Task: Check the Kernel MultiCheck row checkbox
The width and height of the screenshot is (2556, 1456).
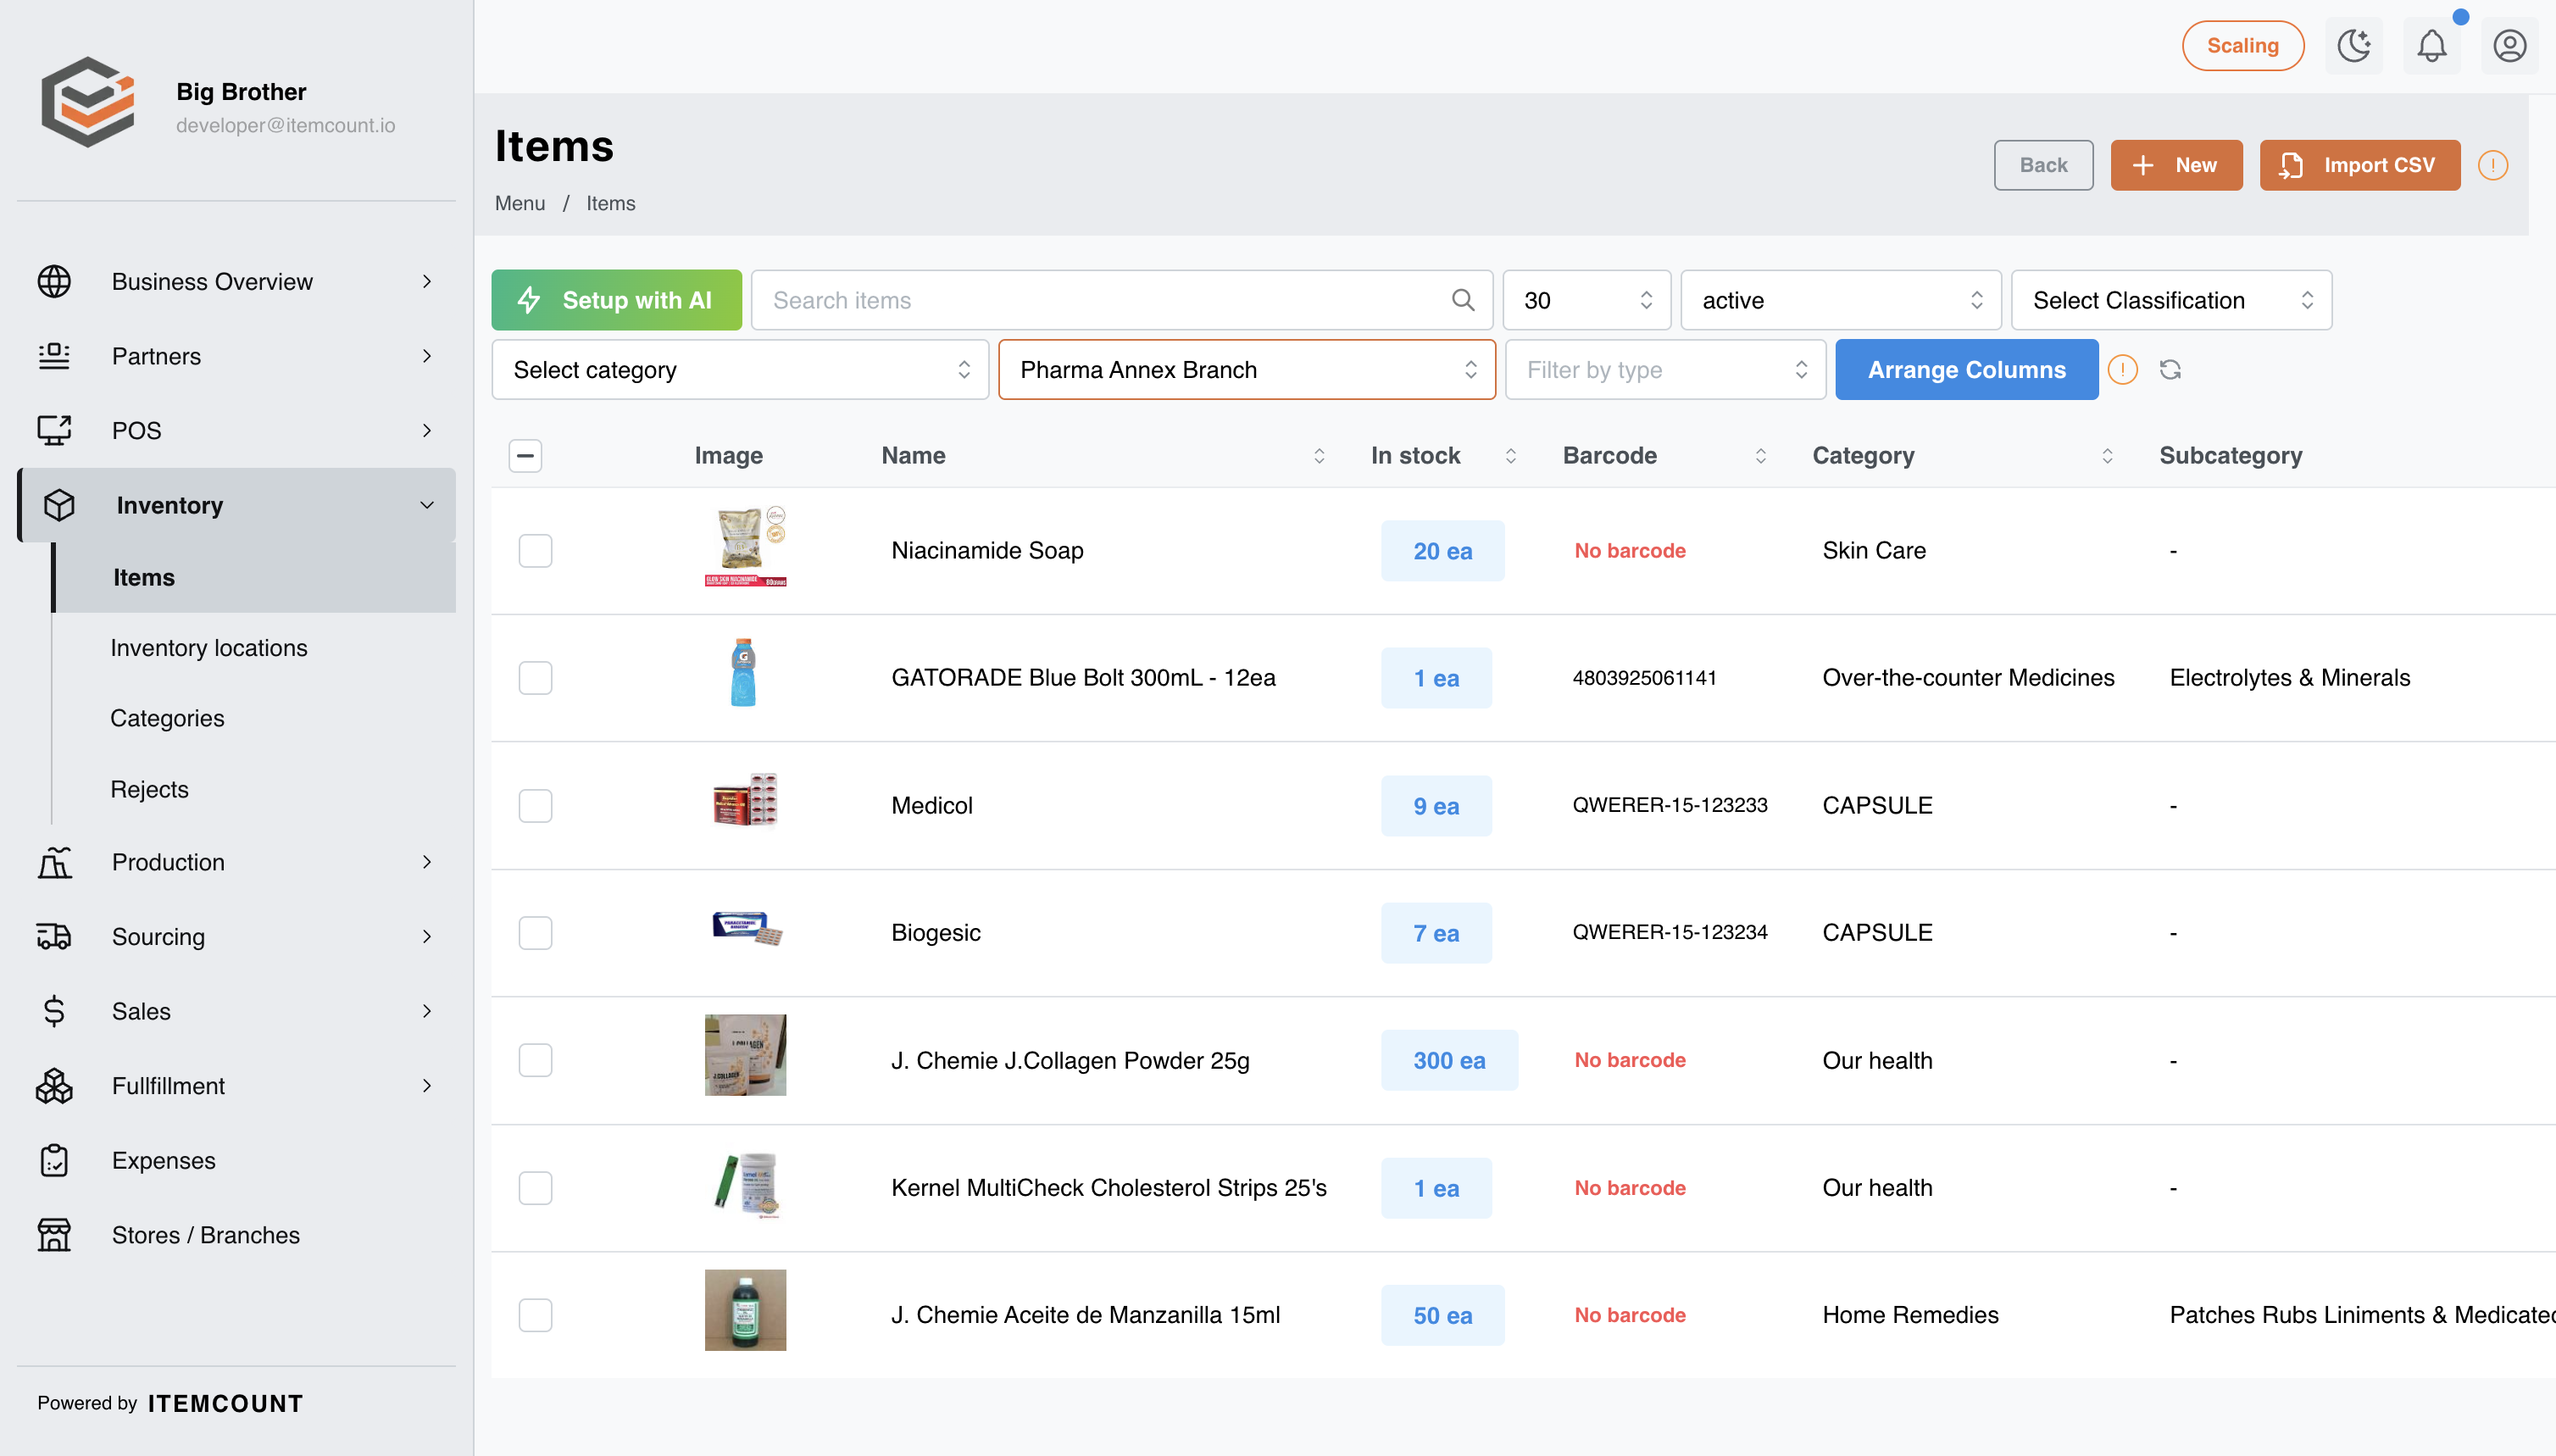Action: pyautogui.click(x=535, y=1188)
